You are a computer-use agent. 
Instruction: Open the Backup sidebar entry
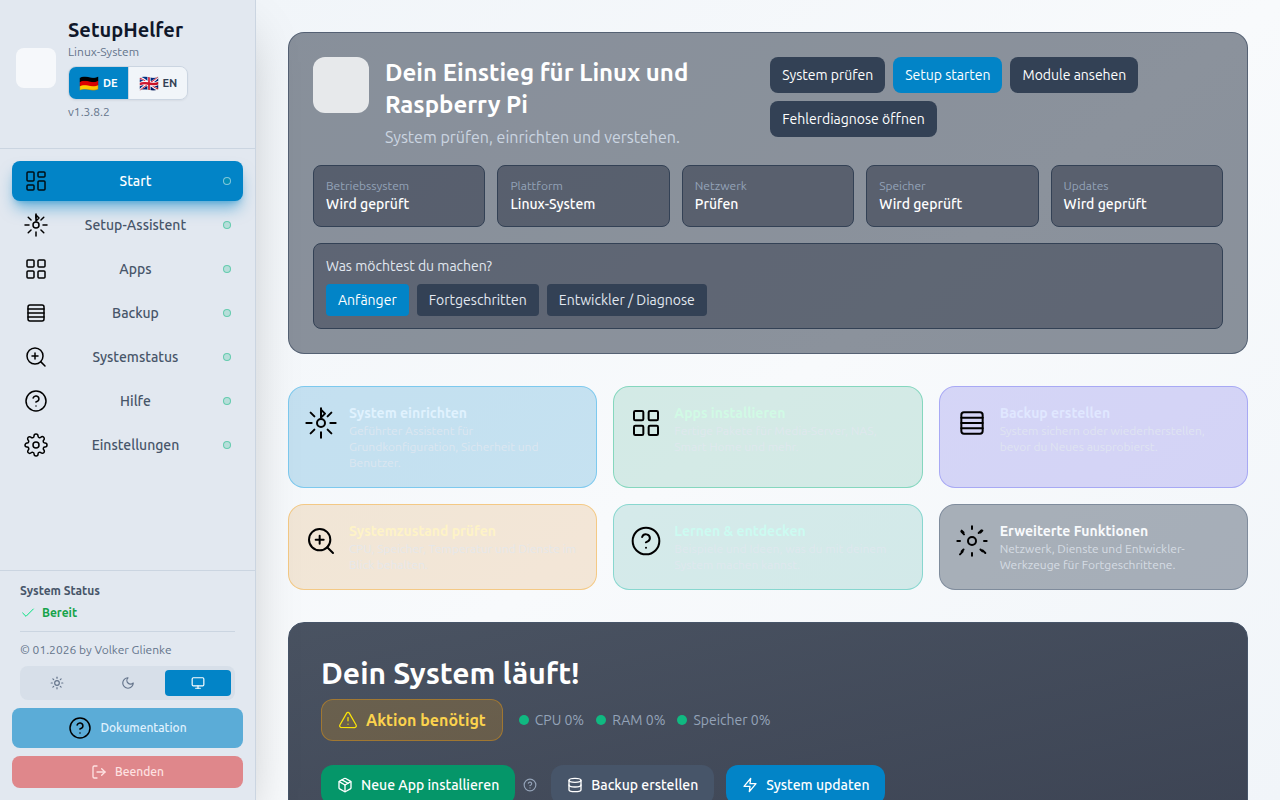pyautogui.click(x=127, y=313)
